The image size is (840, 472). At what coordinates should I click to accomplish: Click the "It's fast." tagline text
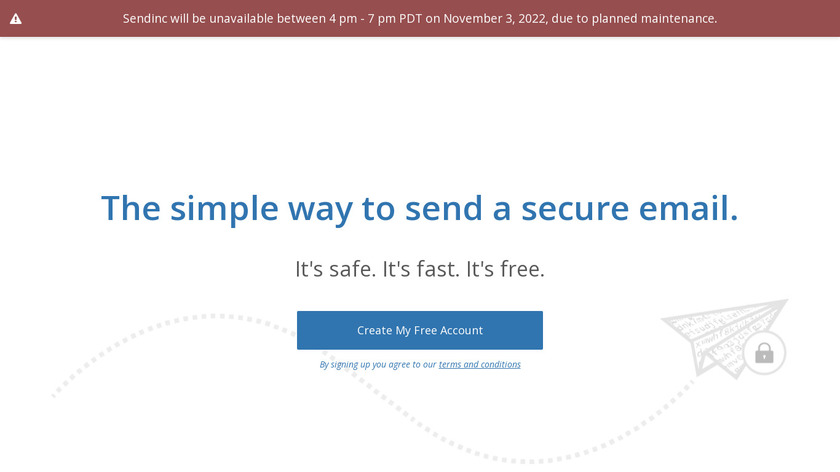419,269
